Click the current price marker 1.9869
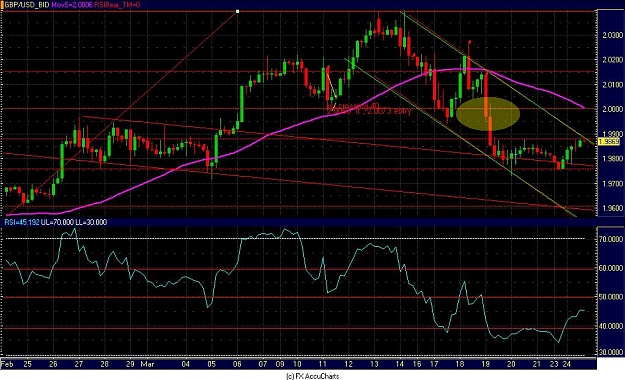625x380 pixels. (x=609, y=142)
